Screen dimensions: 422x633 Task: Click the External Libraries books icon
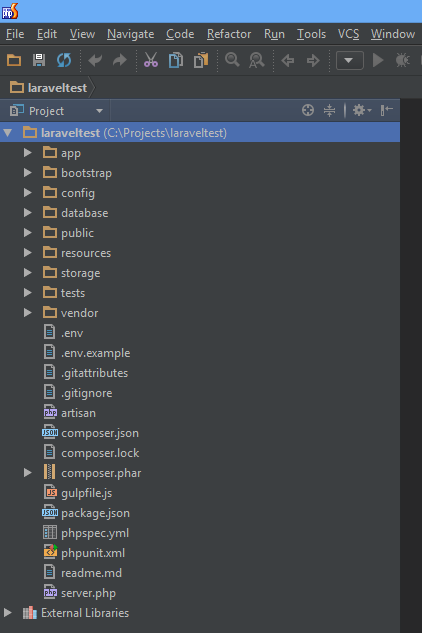pyautogui.click(x=29, y=613)
